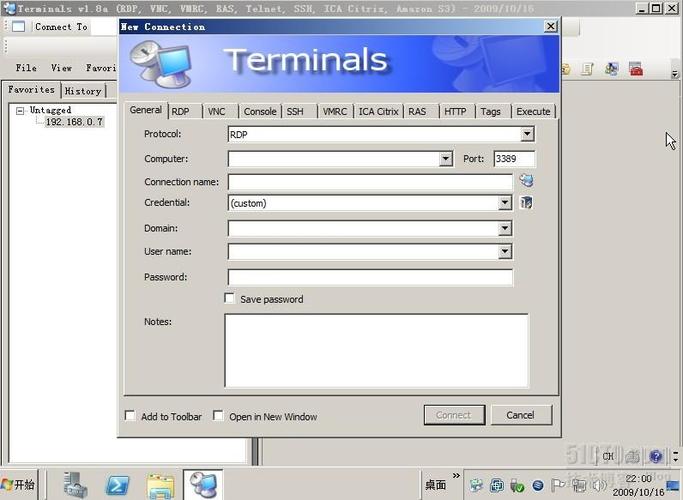Switch to the VMRC tab
Image resolution: width=683 pixels, height=500 pixels.
point(335,111)
